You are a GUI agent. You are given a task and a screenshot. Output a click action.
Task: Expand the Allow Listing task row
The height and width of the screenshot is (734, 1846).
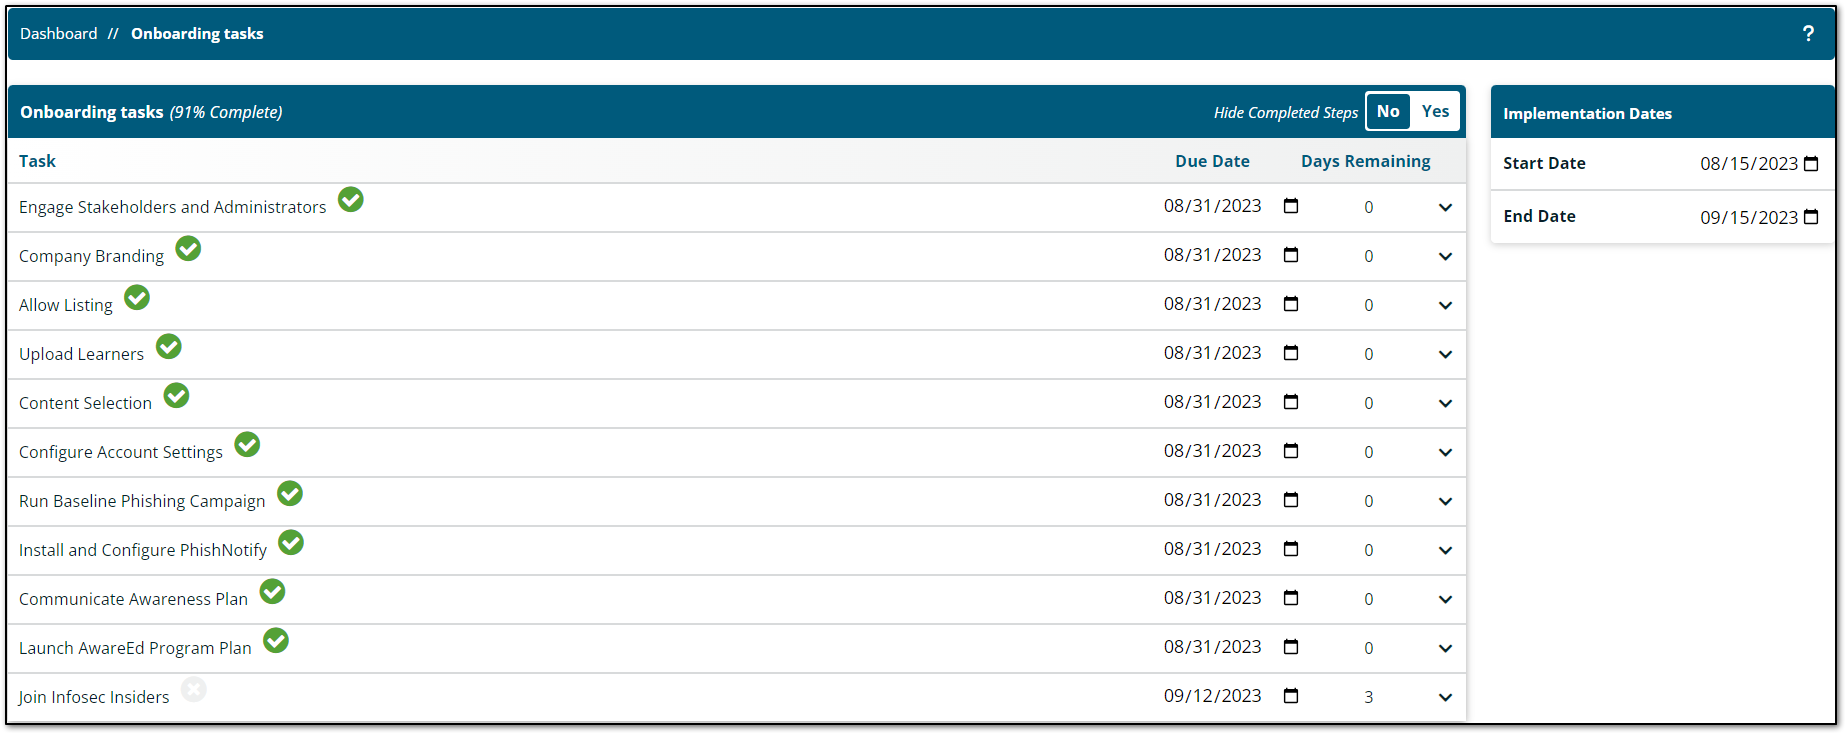click(x=1445, y=306)
